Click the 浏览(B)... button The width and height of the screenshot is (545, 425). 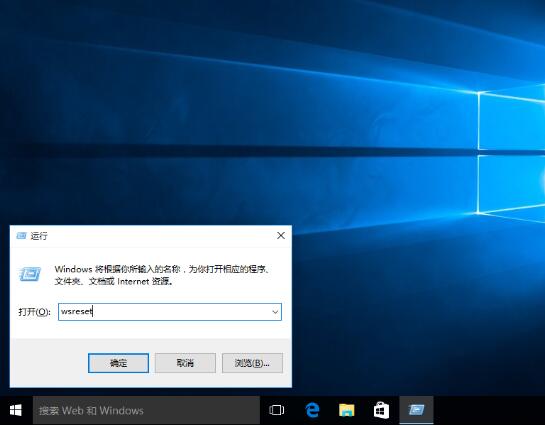(x=252, y=363)
